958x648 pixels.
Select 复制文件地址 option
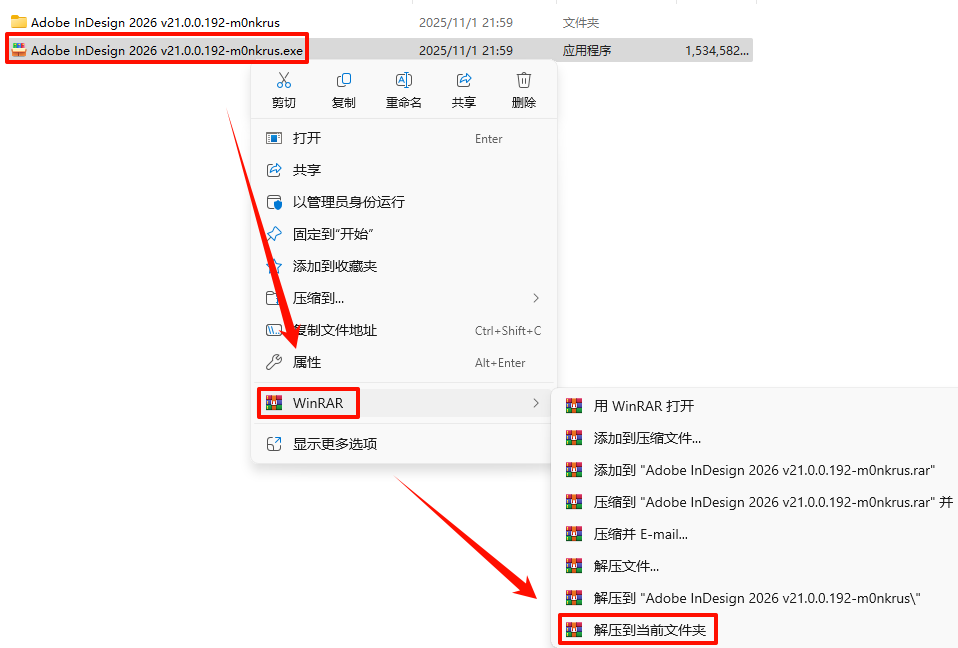click(404, 330)
